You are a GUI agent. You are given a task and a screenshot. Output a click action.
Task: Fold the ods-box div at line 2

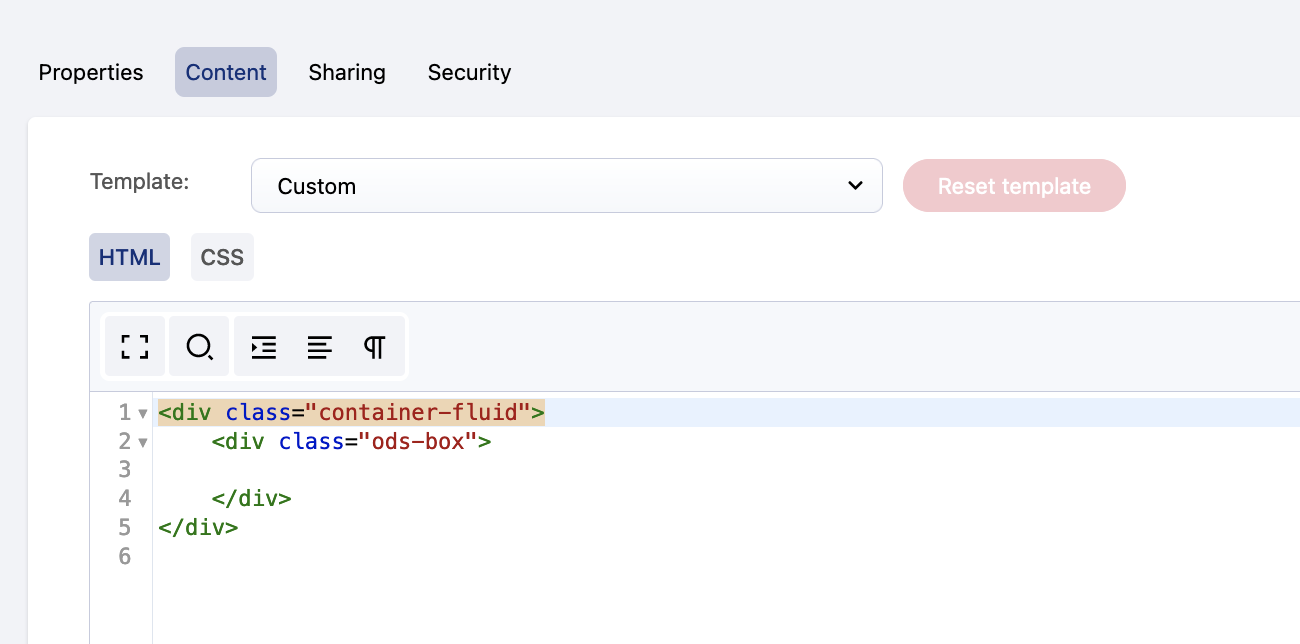143,442
